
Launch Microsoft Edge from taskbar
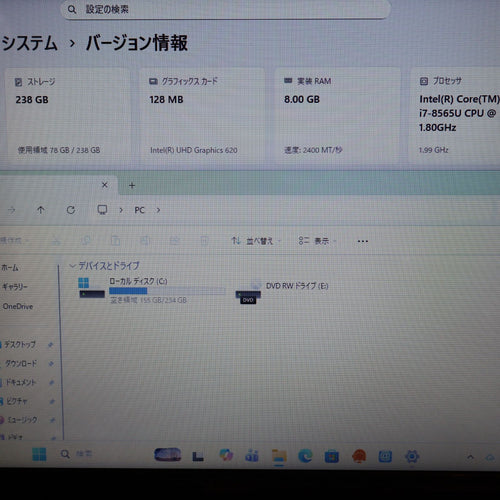pos(305,456)
